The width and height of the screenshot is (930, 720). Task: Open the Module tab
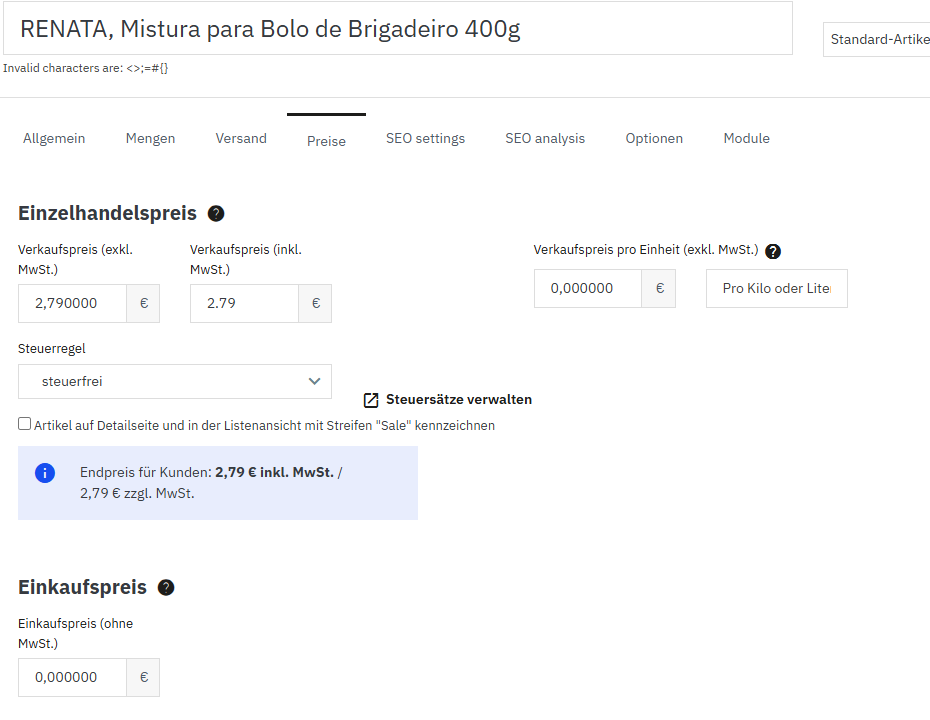point(746,139)
